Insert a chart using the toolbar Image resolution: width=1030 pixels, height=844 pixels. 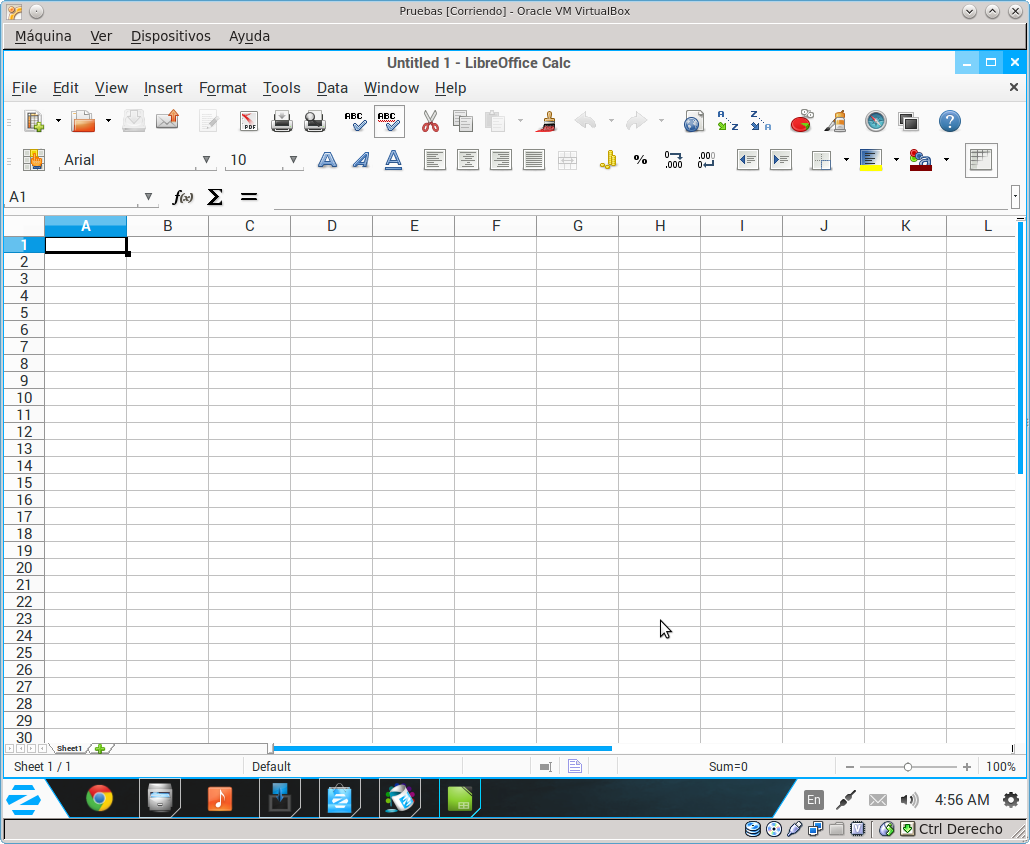[x=801, y=122]
